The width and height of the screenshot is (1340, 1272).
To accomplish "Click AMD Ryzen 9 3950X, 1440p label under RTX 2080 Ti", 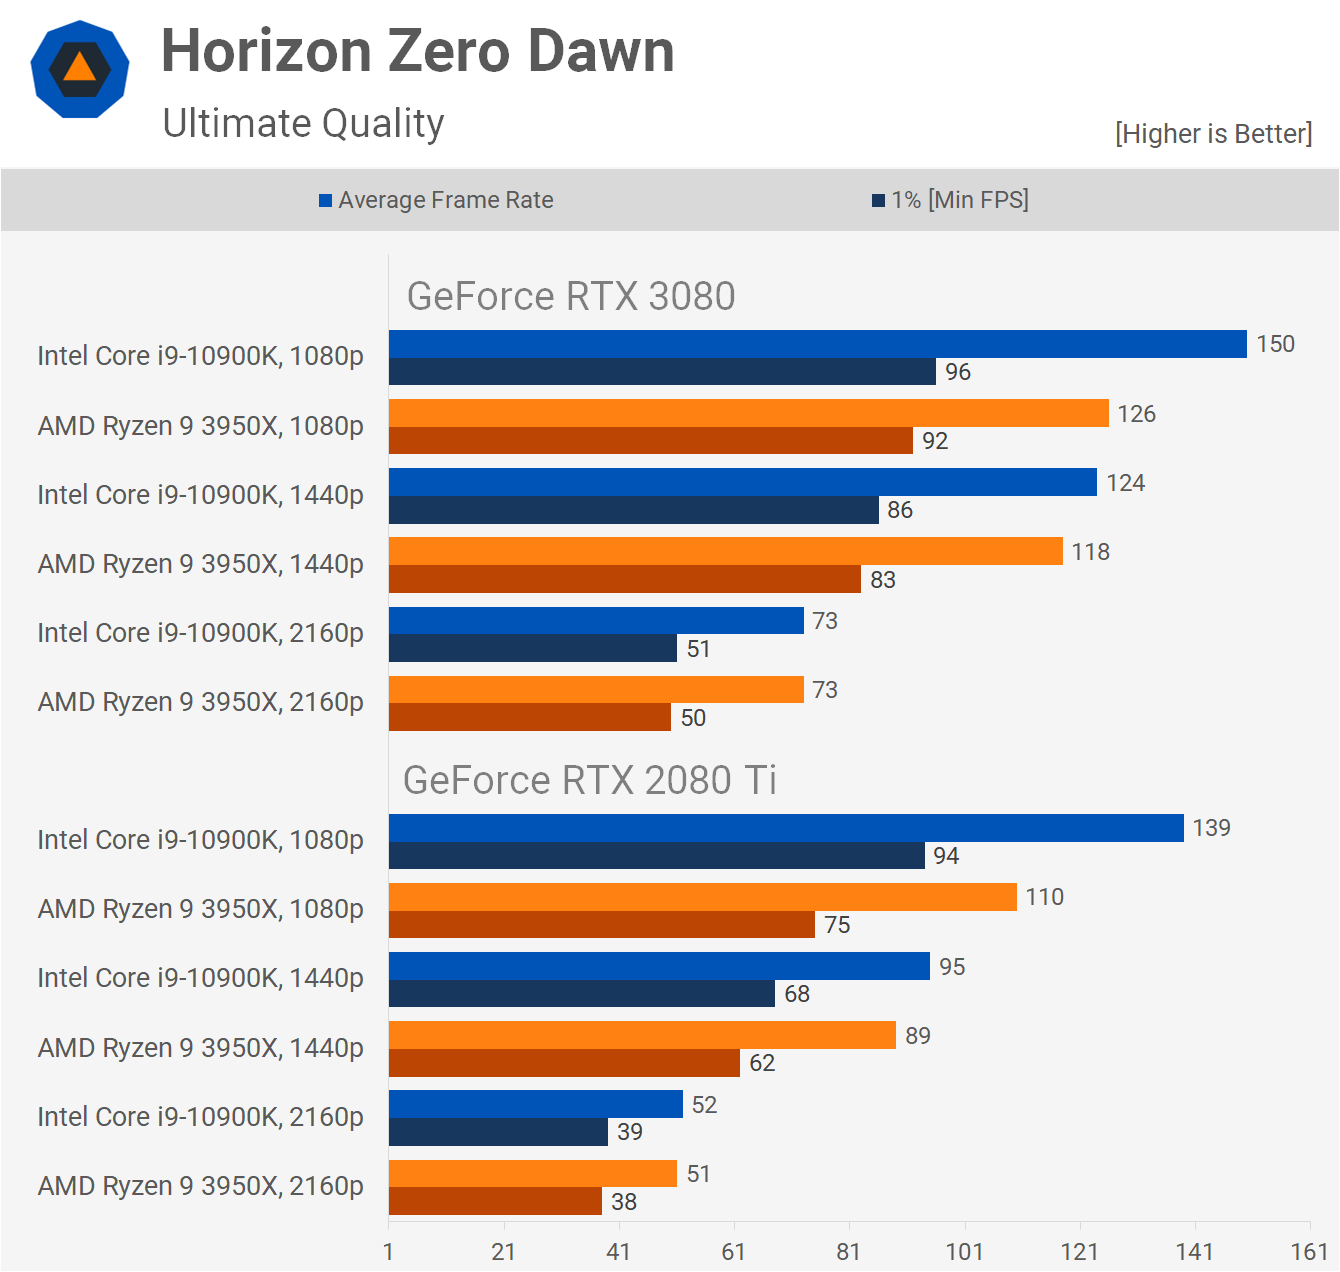I will click(x=201, y=1048).
